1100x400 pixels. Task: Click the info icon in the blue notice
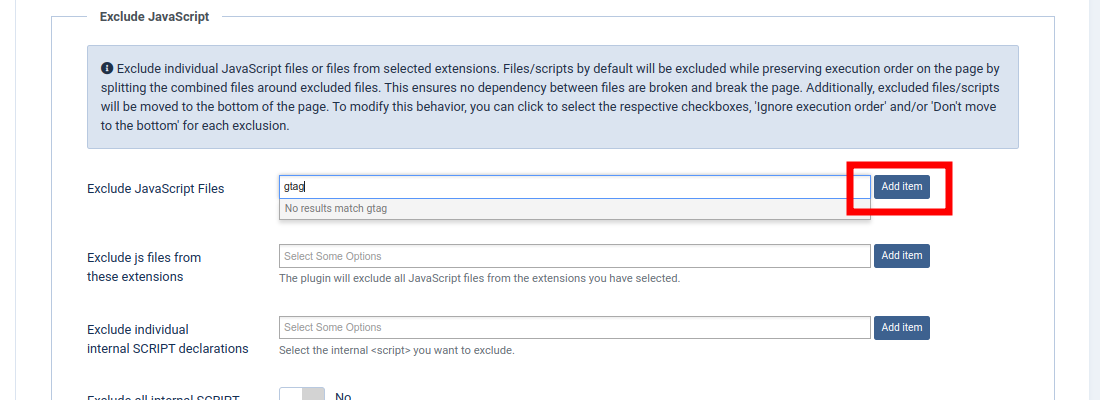107,69
